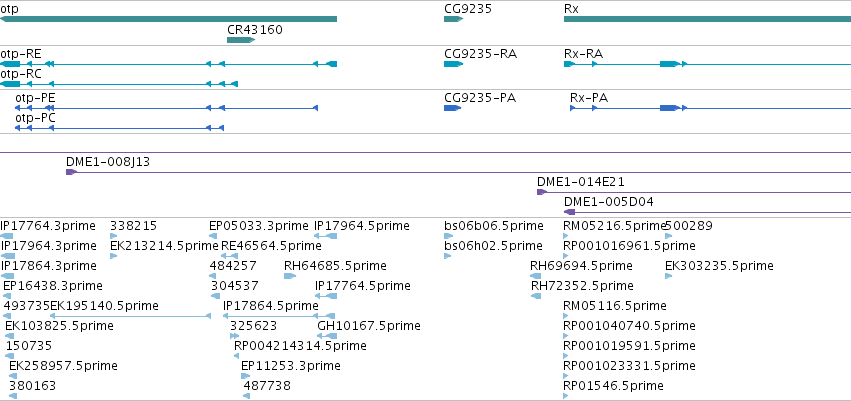Open BAC clone DME1-014E21

694,192
